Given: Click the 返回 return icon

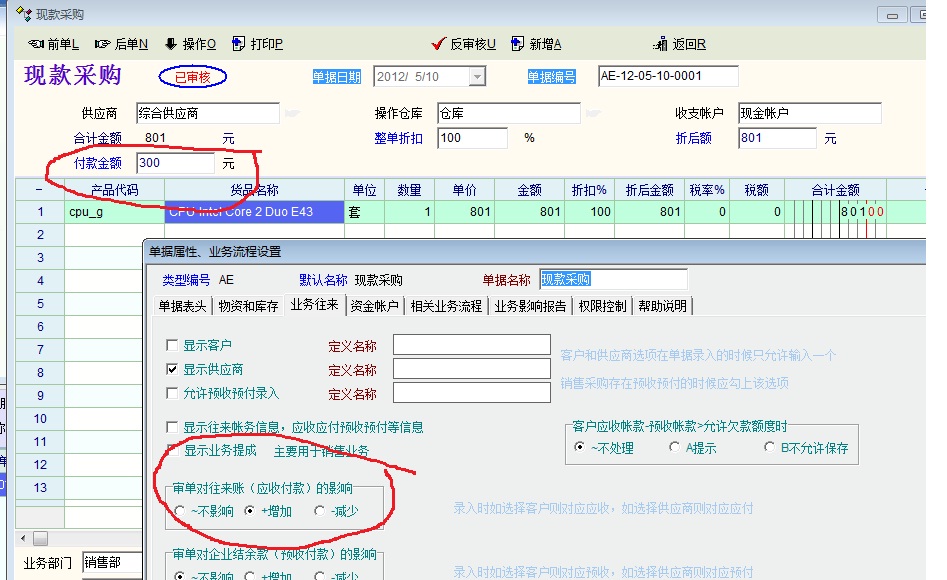Looking at the screenshot, I should (x=660, y=44).
